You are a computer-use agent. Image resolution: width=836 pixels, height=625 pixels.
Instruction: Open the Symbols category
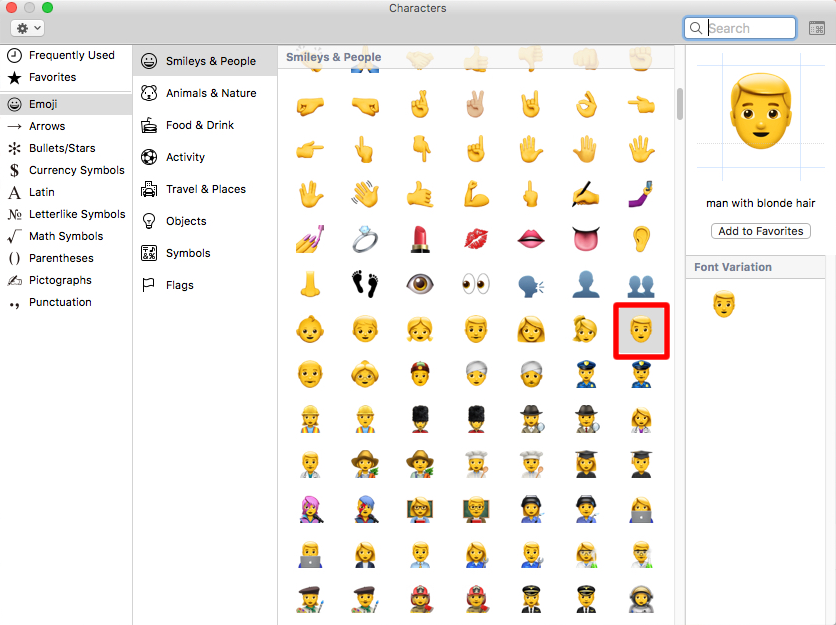205,253
